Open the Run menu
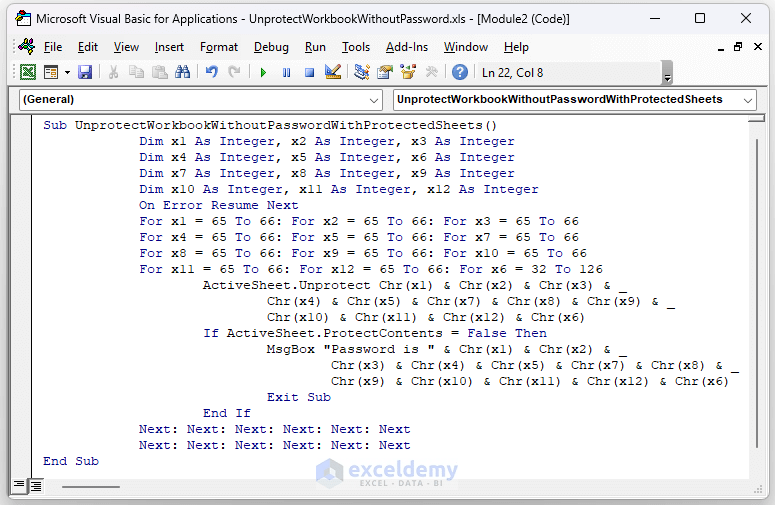 pos(315,47)
